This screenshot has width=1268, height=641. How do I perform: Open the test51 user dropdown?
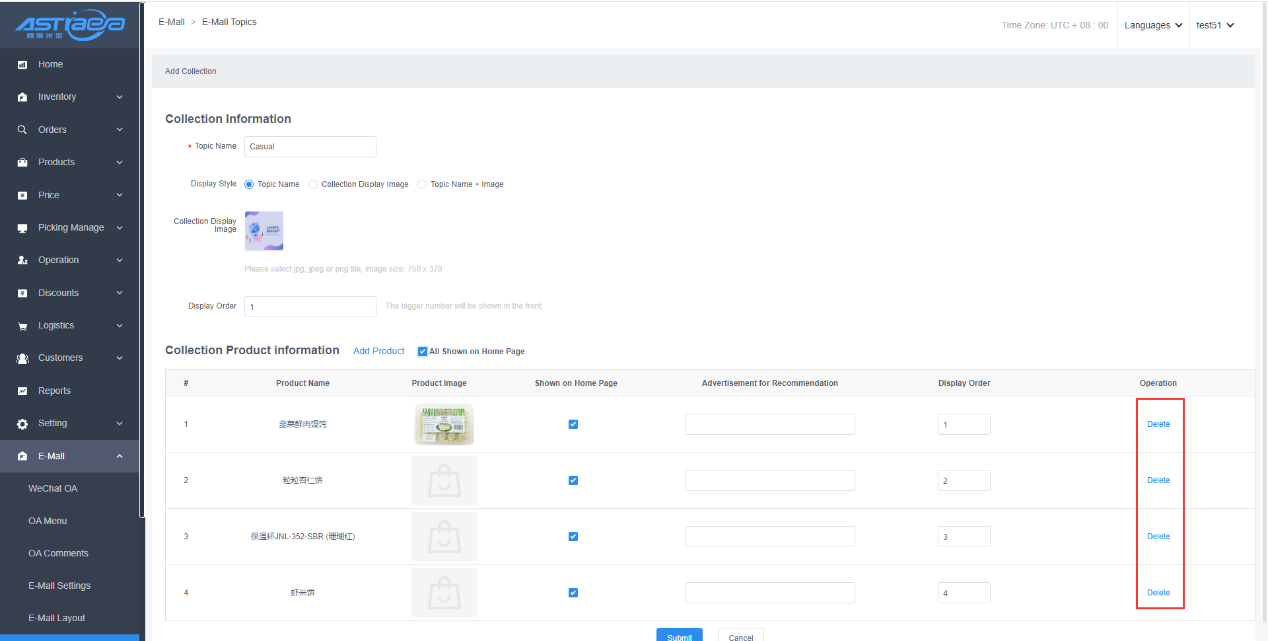point(1214,25)
